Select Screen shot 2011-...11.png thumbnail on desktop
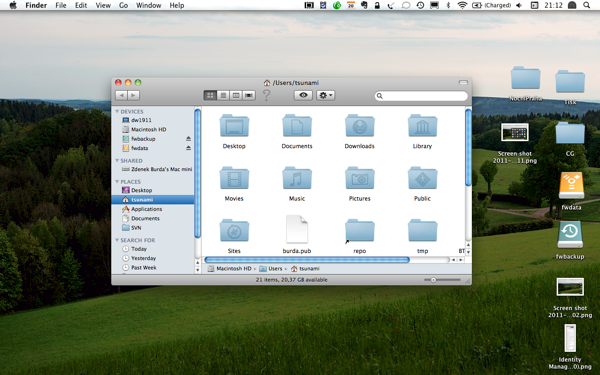 [515, 132]
